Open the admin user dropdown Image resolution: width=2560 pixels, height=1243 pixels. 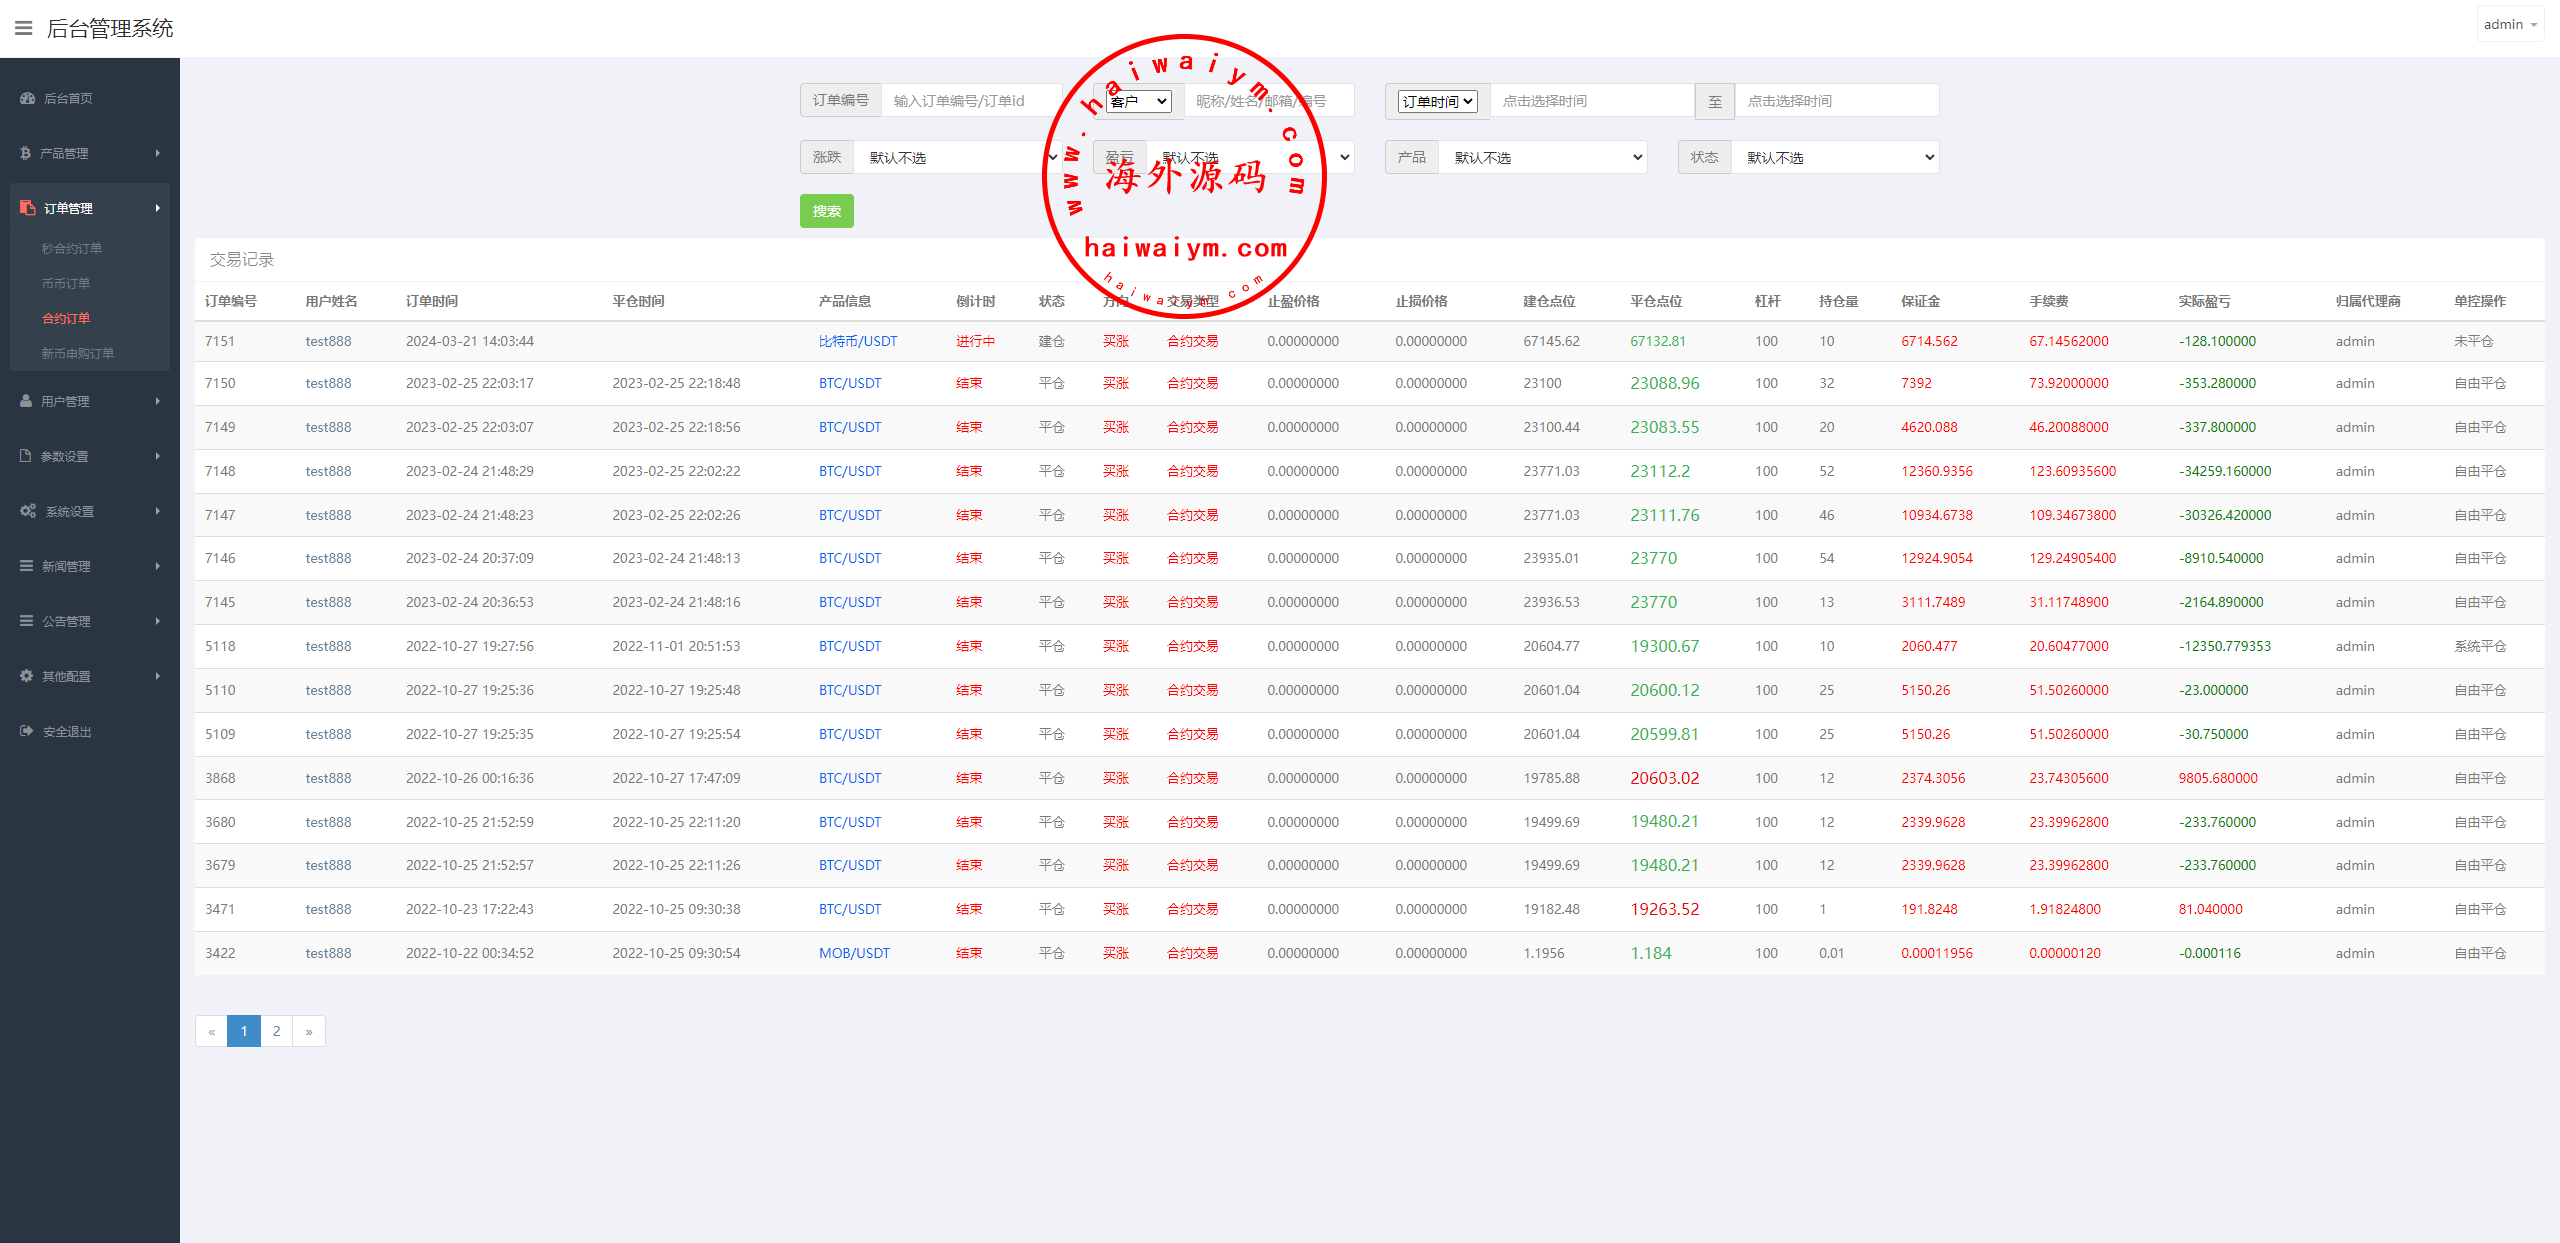(2510, 25)
